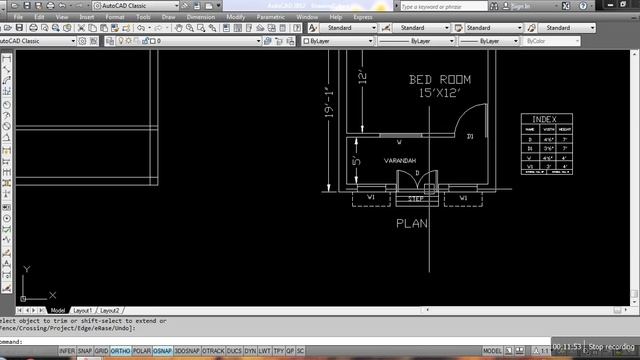Image resolution: width=640 pixels, height=360 pixels.
Task: Open the Properties palette icon
Action: click(x=227, y=28)
